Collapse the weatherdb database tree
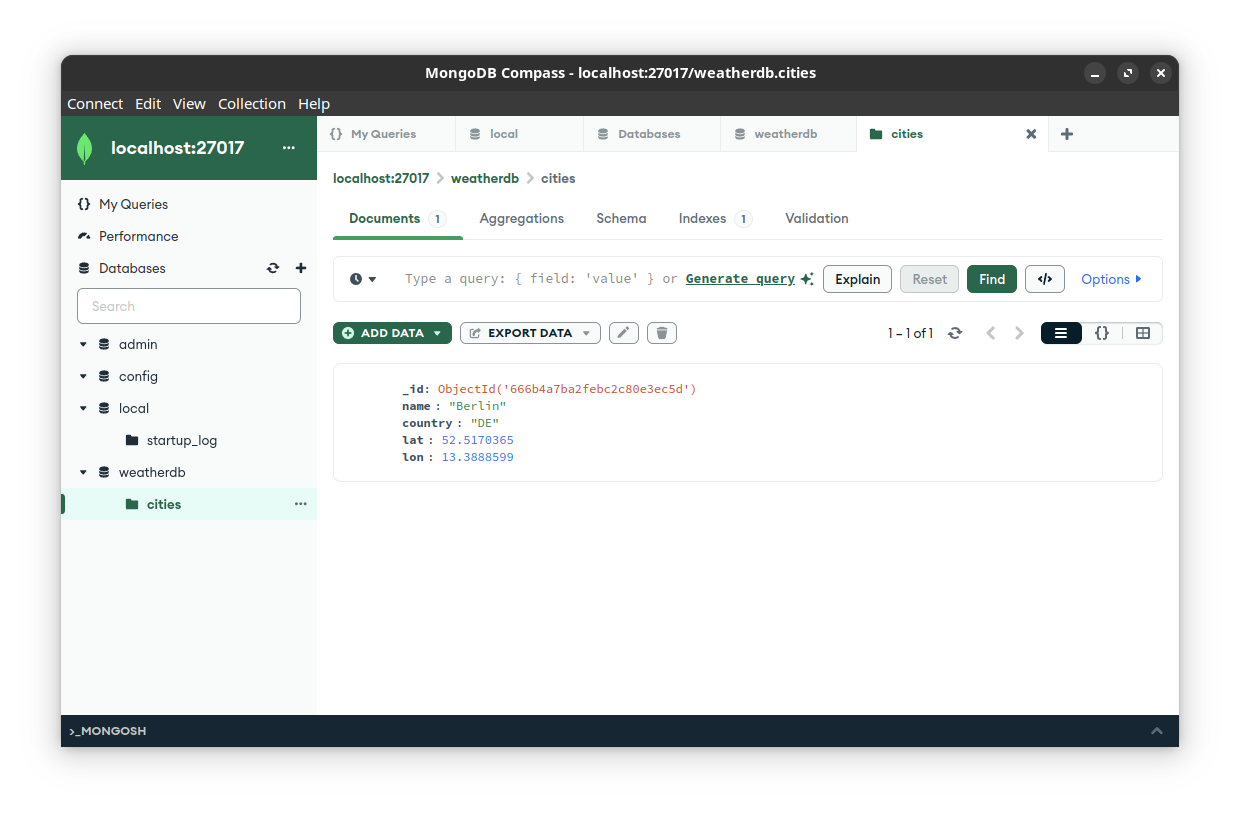 coord(83,471)
